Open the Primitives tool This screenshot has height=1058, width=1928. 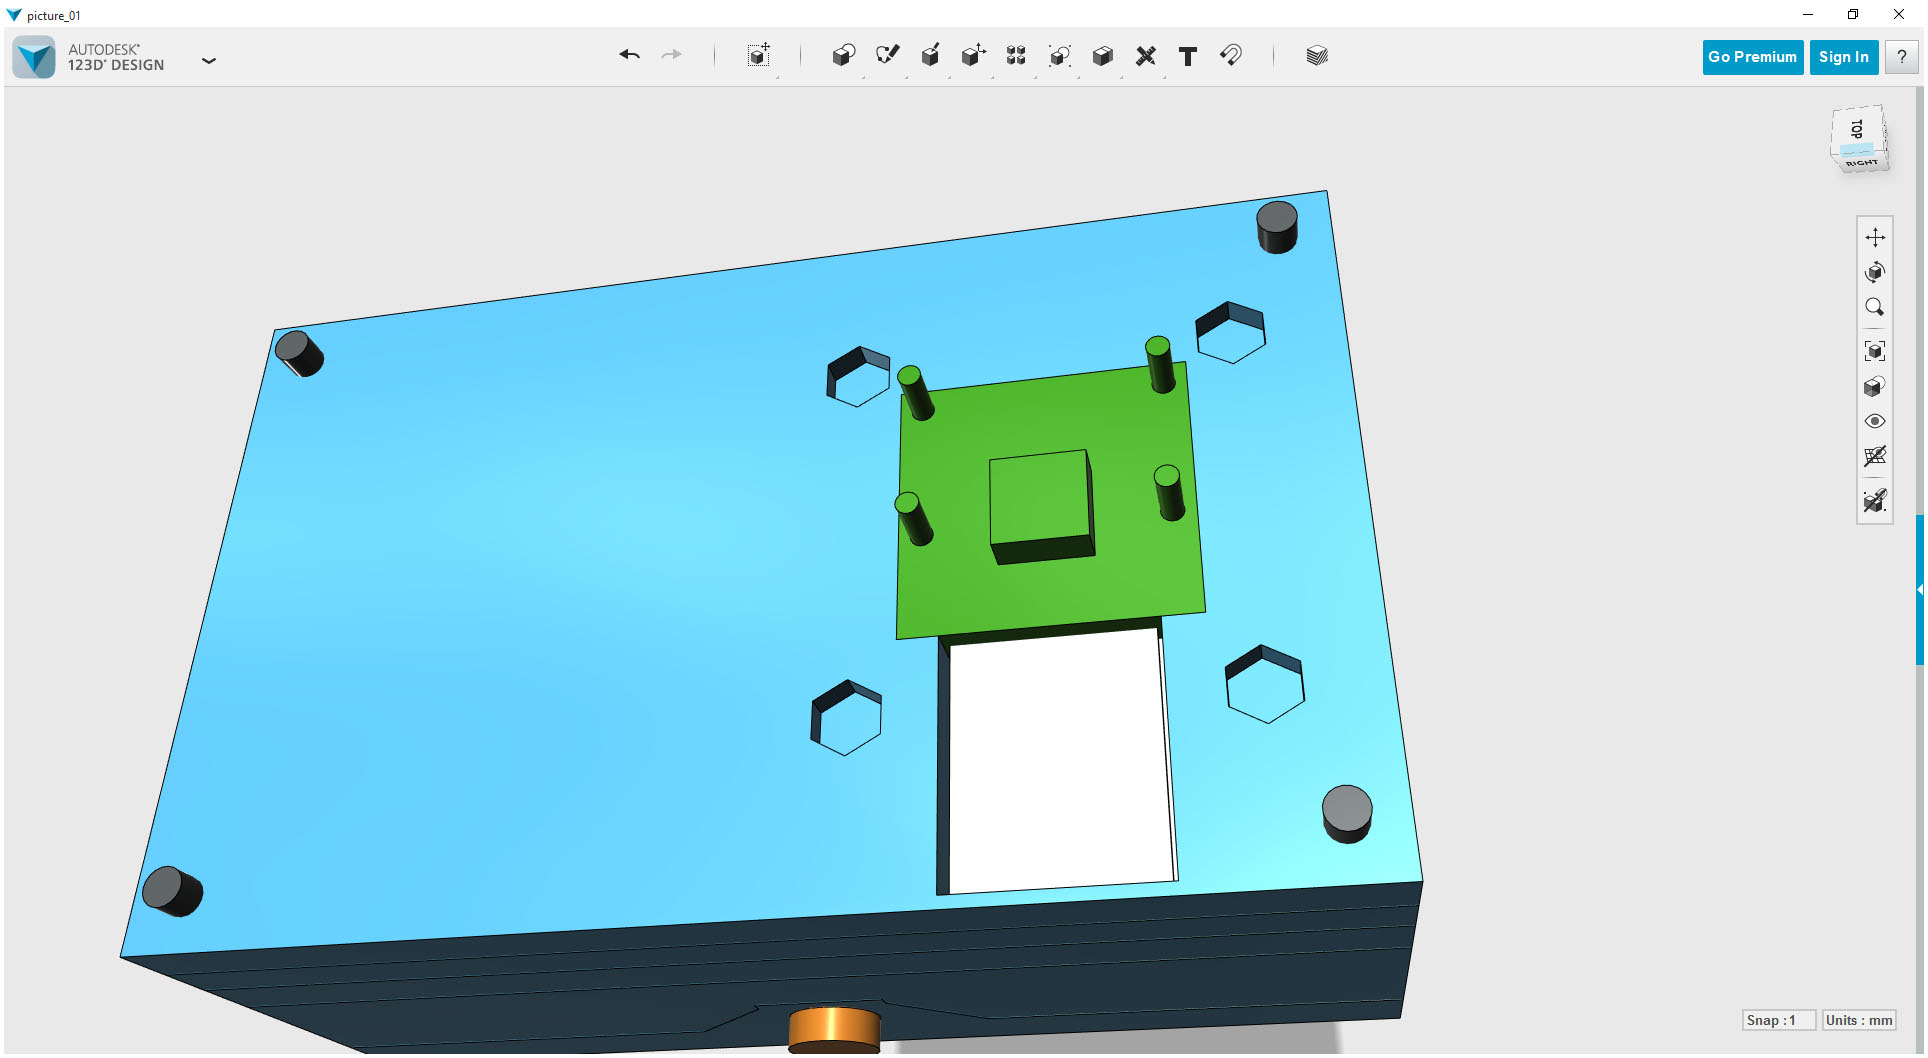pos(843,56)
